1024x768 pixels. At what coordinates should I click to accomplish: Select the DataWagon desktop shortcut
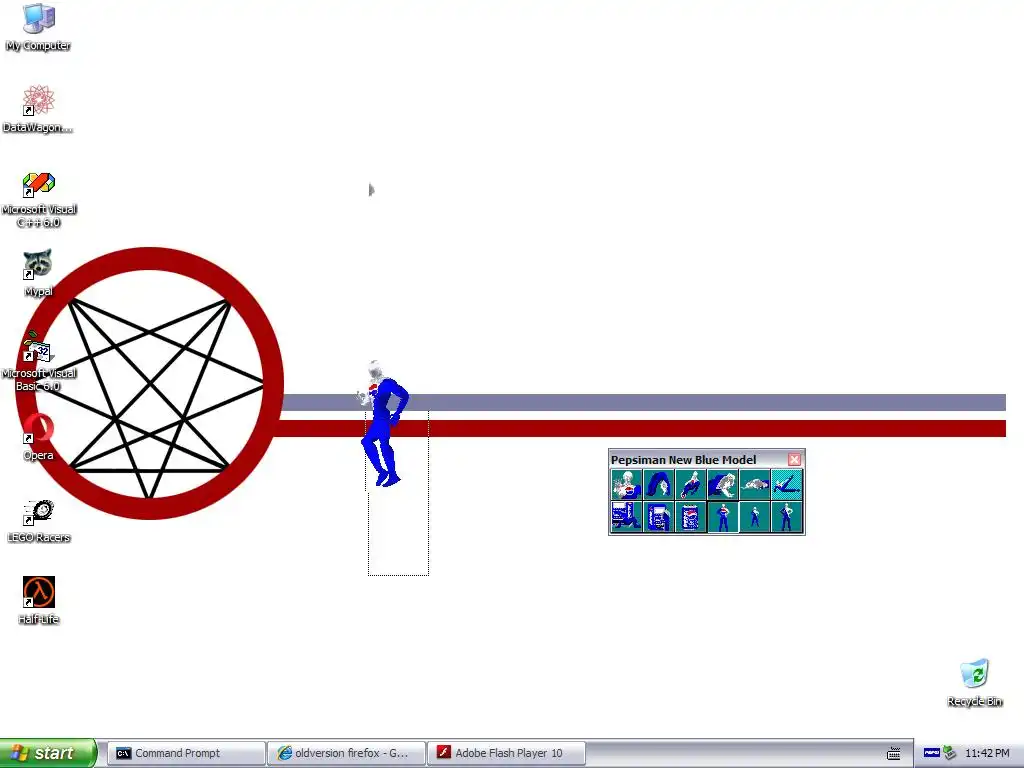coord(38,109)
